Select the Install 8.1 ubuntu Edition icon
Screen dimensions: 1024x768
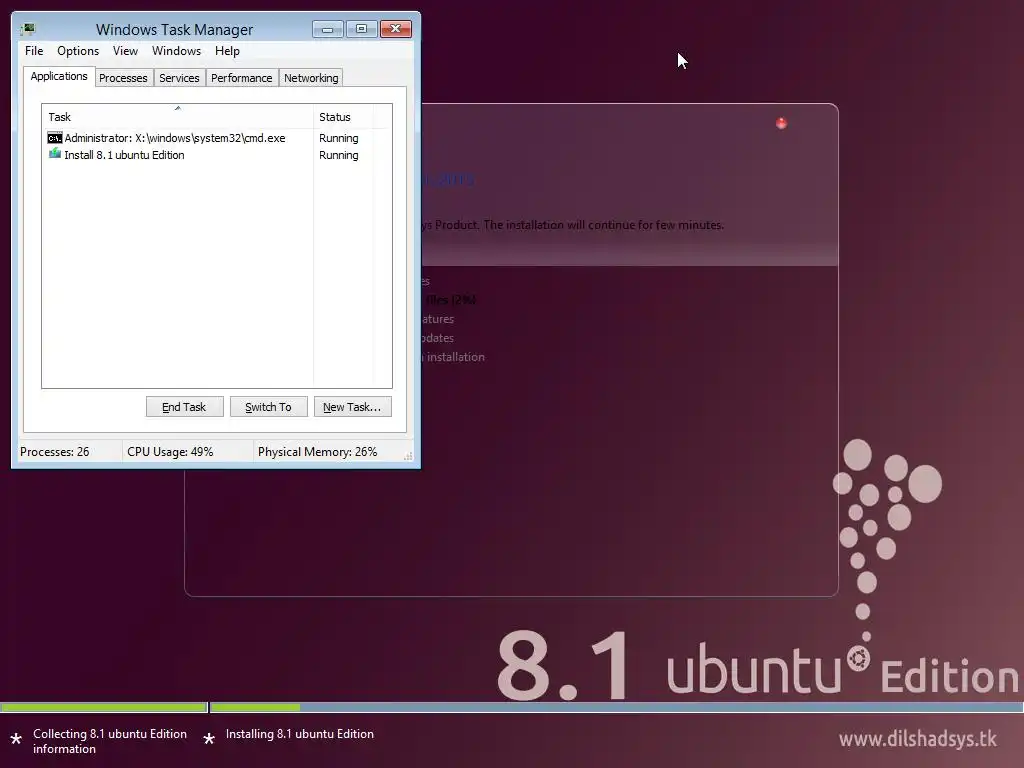[x=55, y=154]
